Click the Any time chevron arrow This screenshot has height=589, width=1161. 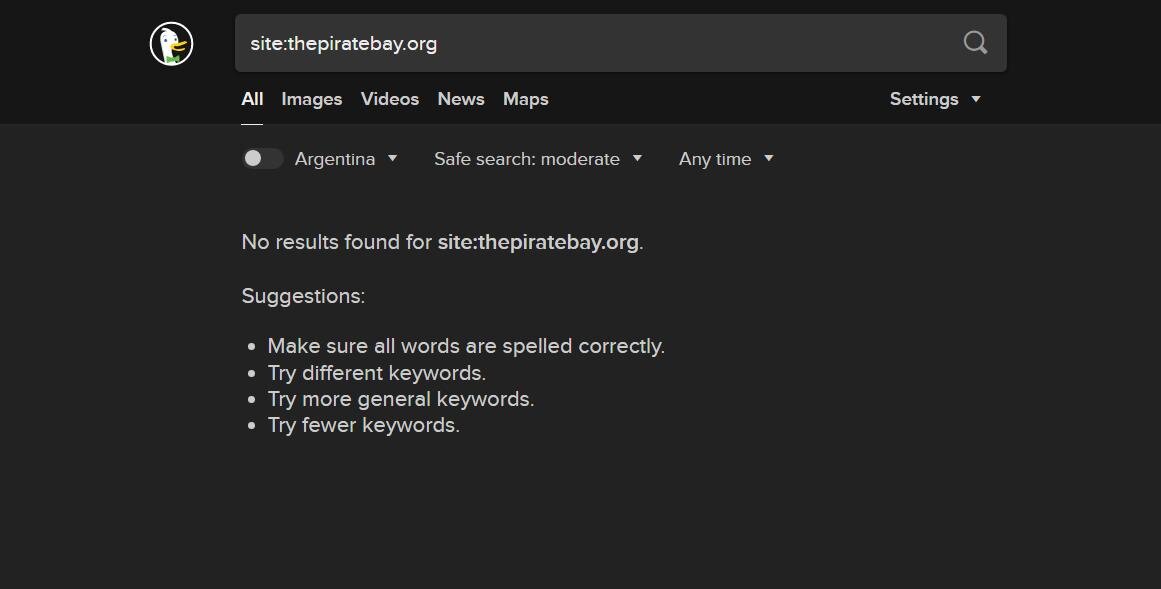(768, 158)
